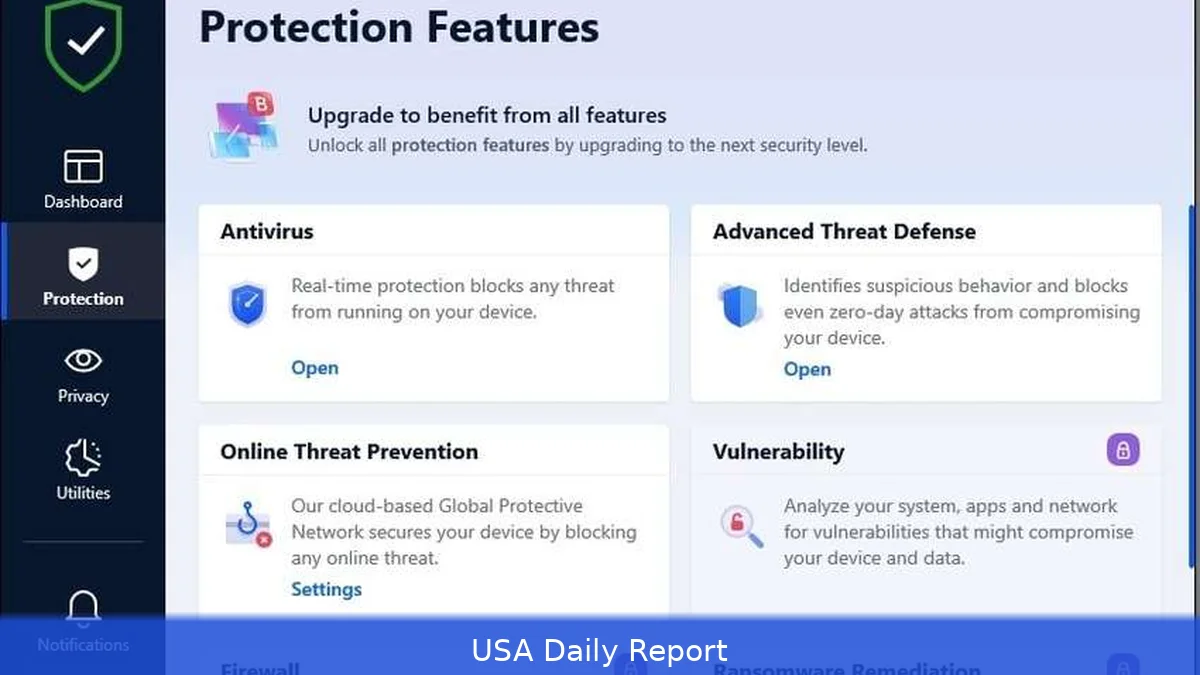Select the Antivirus card header
Screen dimensions: 1200x675
(x=266, y=230)
